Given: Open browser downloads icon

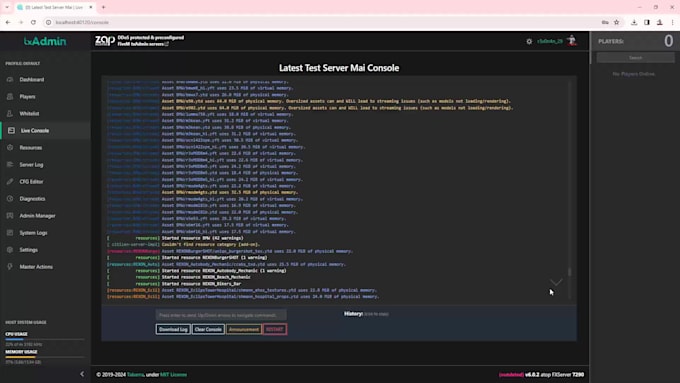Looking at the screenshot, I should coord(634,22).
